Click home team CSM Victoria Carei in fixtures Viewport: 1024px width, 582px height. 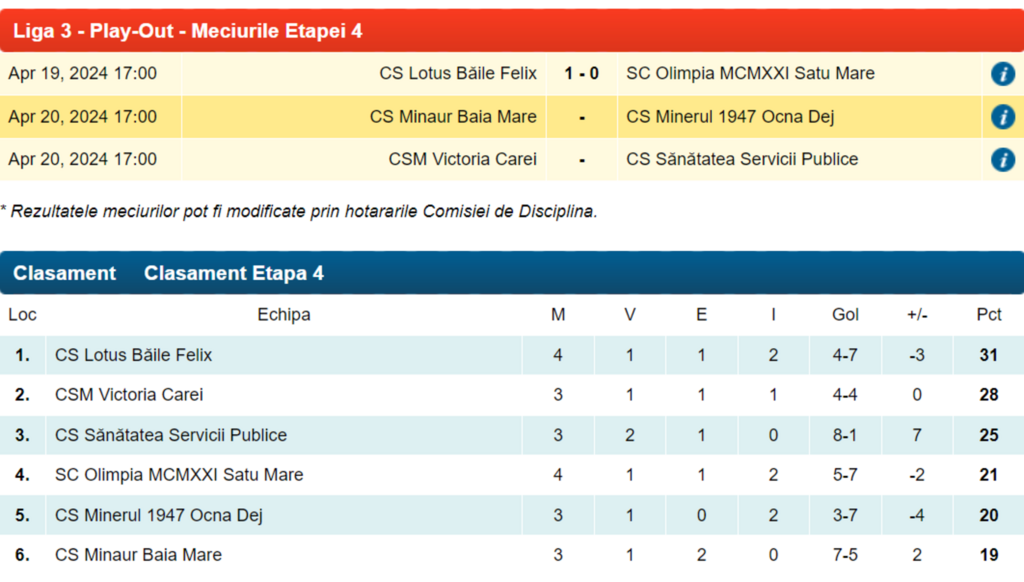(x=463, y=160)
